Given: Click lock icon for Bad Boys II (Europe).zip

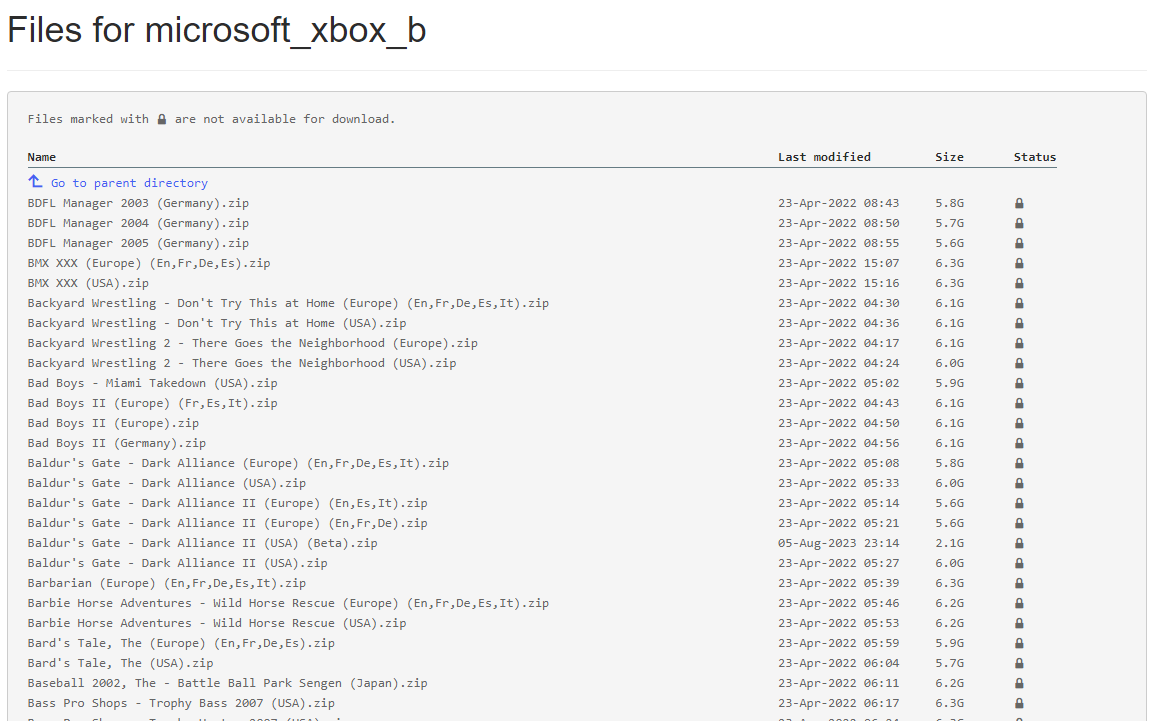Looking at the screenshot, I should [x=1019, y=423].
